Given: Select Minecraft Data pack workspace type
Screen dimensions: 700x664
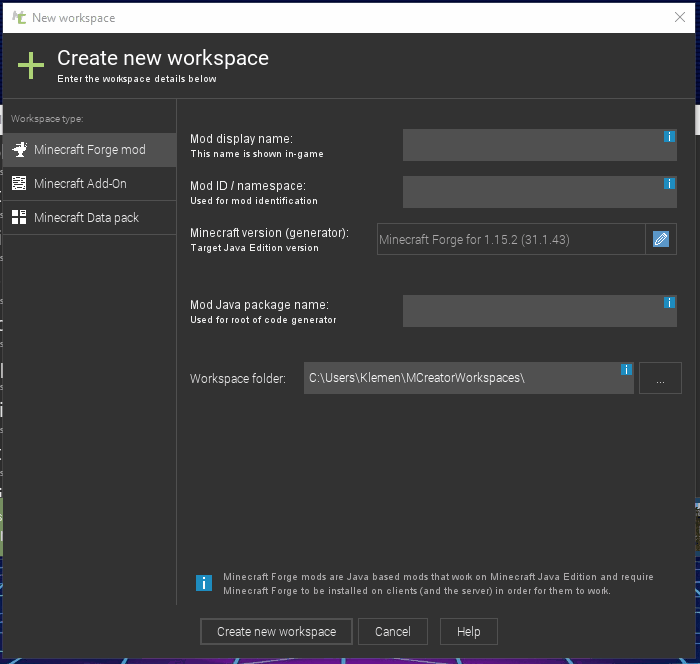Looking at the screenshot, I should point(90,217).
